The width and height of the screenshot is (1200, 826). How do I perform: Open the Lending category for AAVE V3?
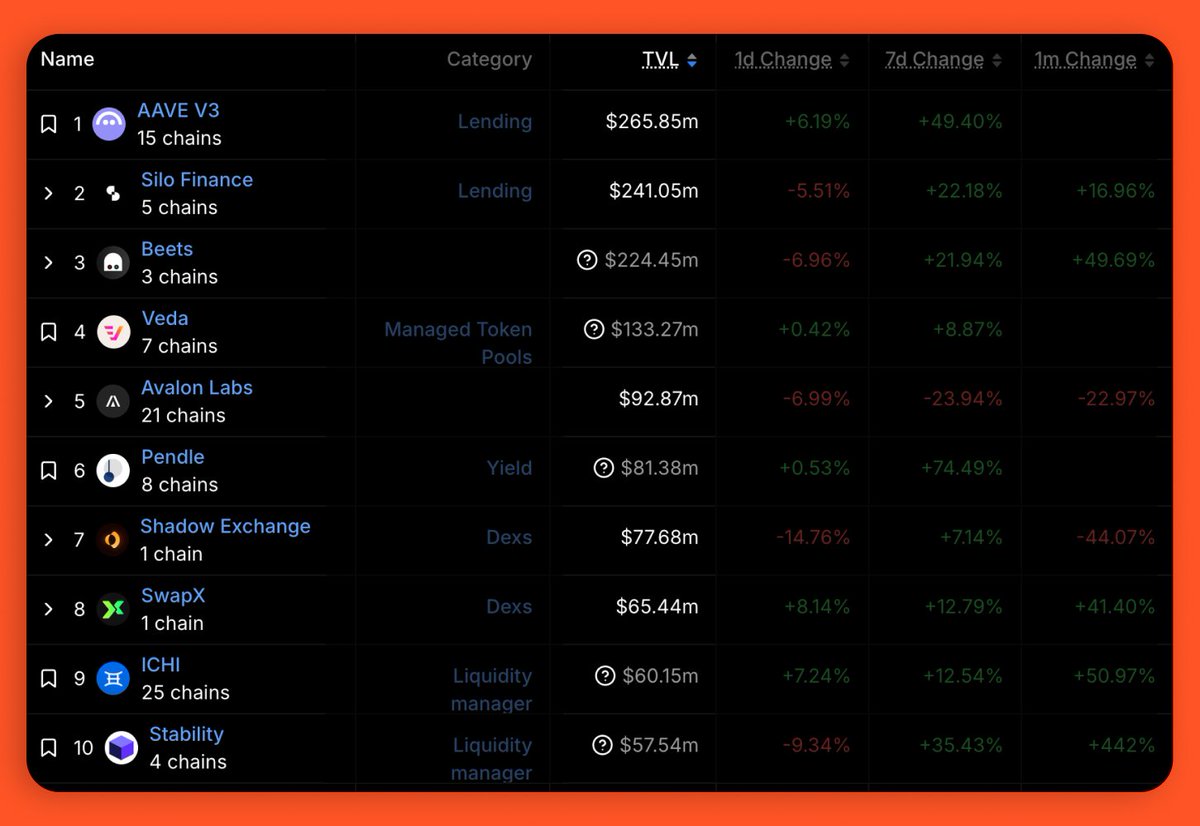495,122
